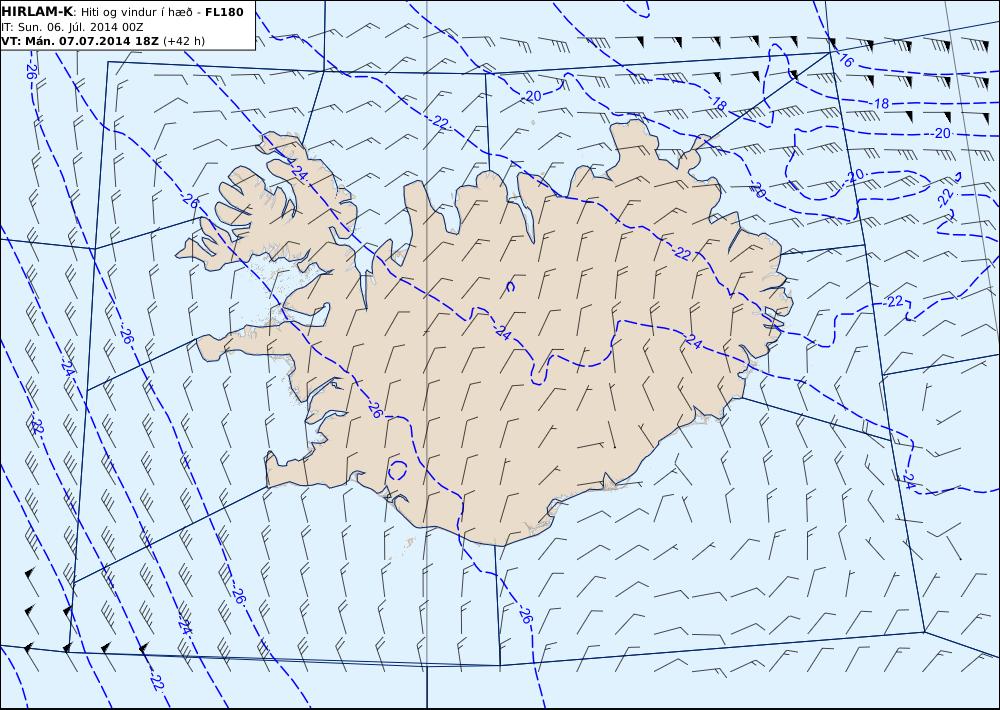Click the '16' isotherm contour label
Viewport: 1000px width, 710px height.
click(x=846, y=61)
